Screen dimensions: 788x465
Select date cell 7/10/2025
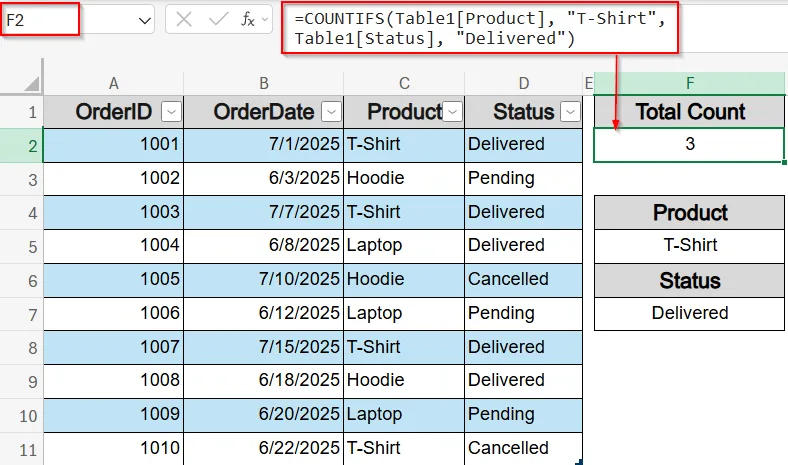tap(264, 280)
